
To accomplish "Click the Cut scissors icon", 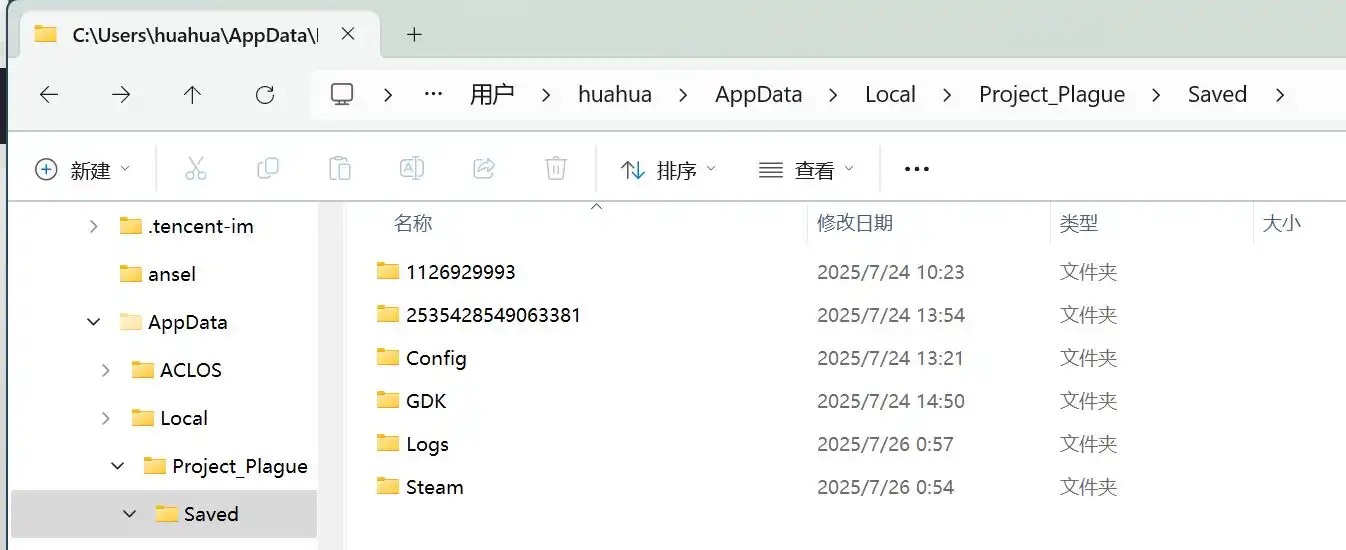I will click(x=196, y=169).
